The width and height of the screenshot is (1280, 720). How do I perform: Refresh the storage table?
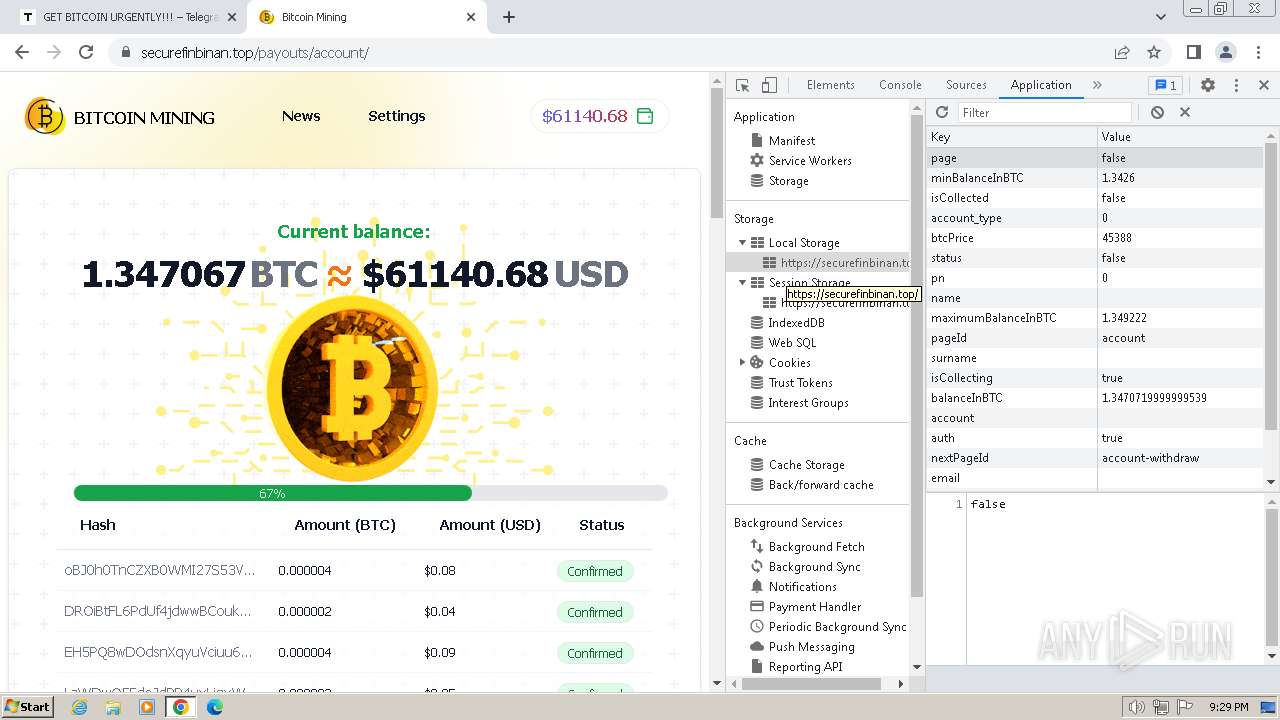[942, 113]
